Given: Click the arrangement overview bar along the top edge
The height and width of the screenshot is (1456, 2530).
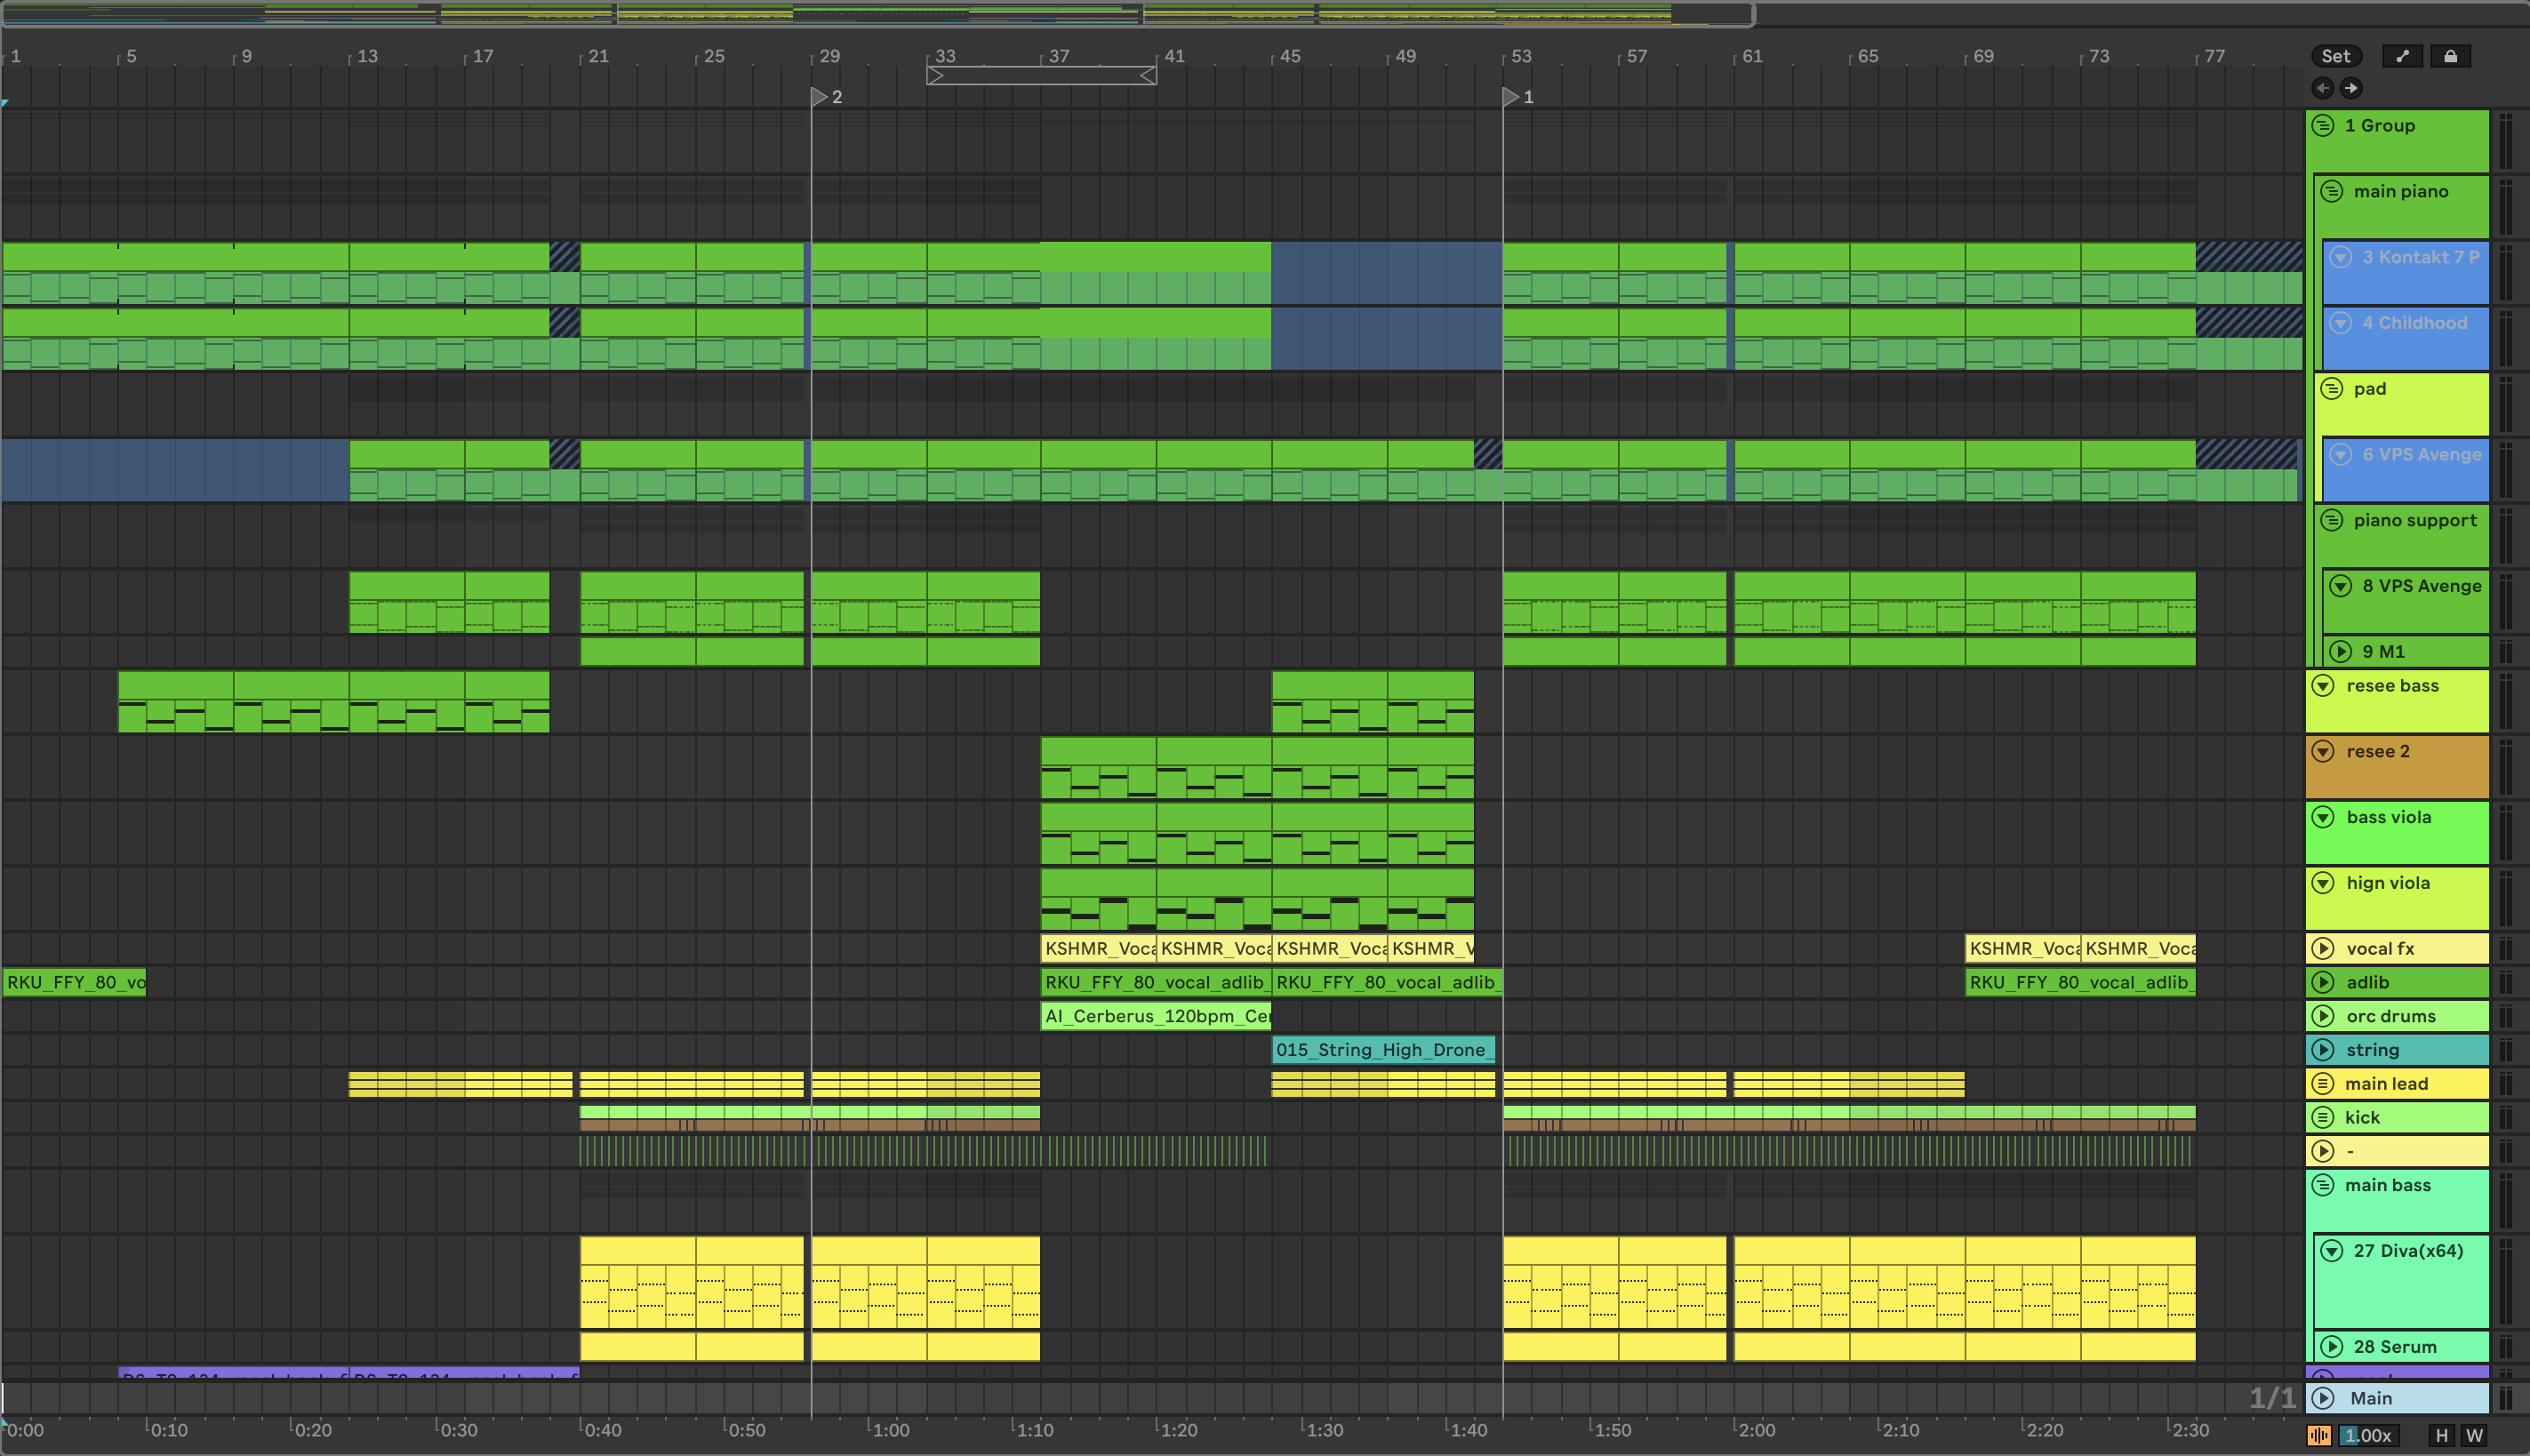Looking at the screenshot, I should pyautogui.click(x=877, y=14).
